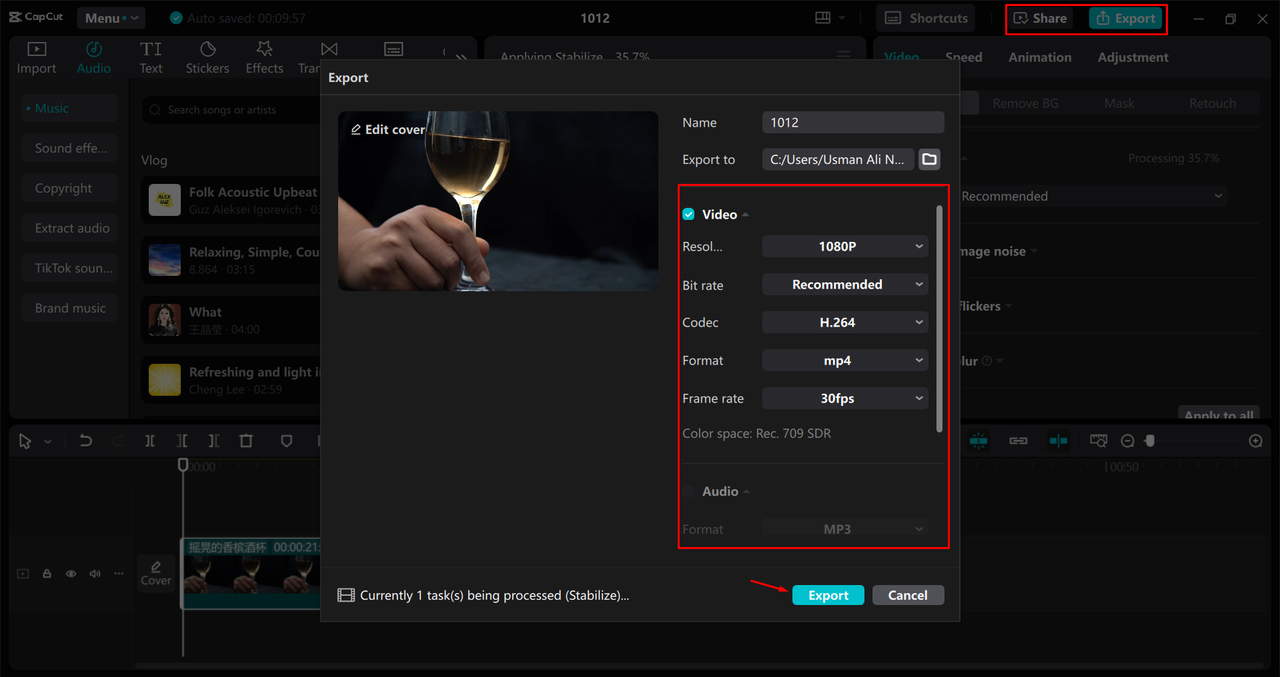Click the timeline zoom slider handle

pyautogui.click(x=1150, y=441)
